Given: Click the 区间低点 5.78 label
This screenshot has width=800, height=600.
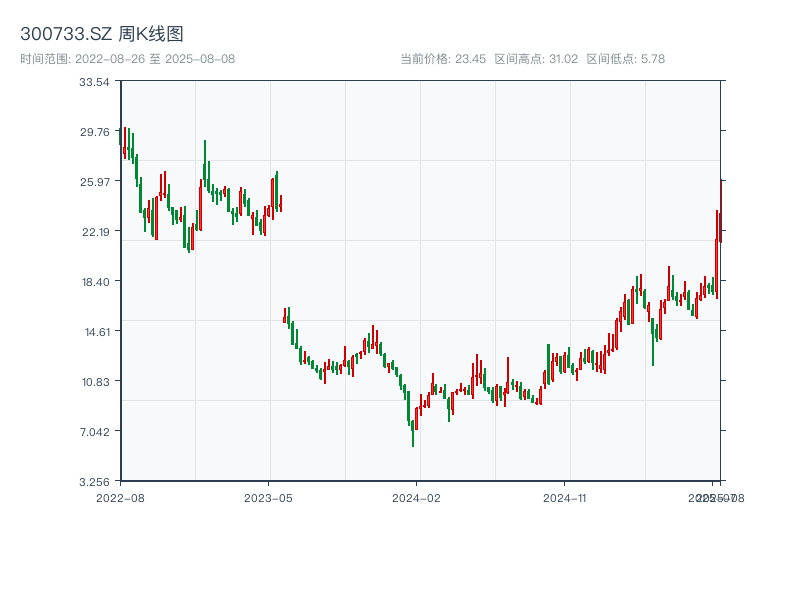Looking at the screenshot, I should tap(625, 59).
